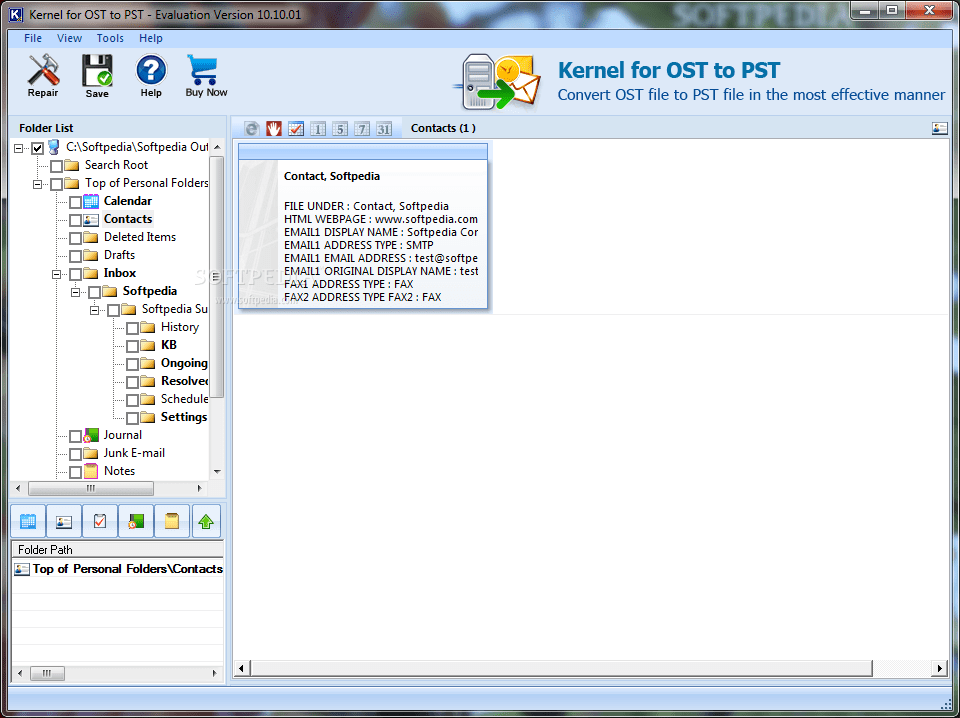Viewport: 960px width, 718px height.
Task: Click contacts pane horizontal scroll right arrow
Action: (940, 668)
